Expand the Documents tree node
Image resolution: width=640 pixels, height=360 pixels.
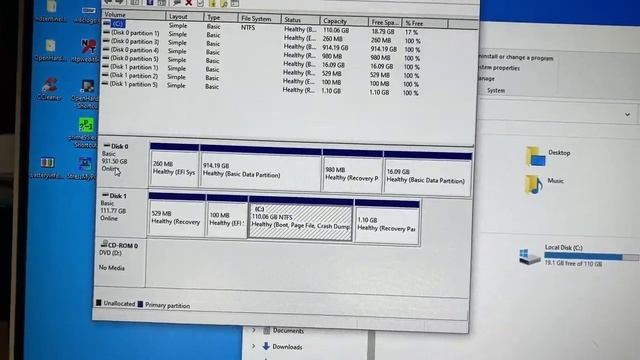pos(253,330)
